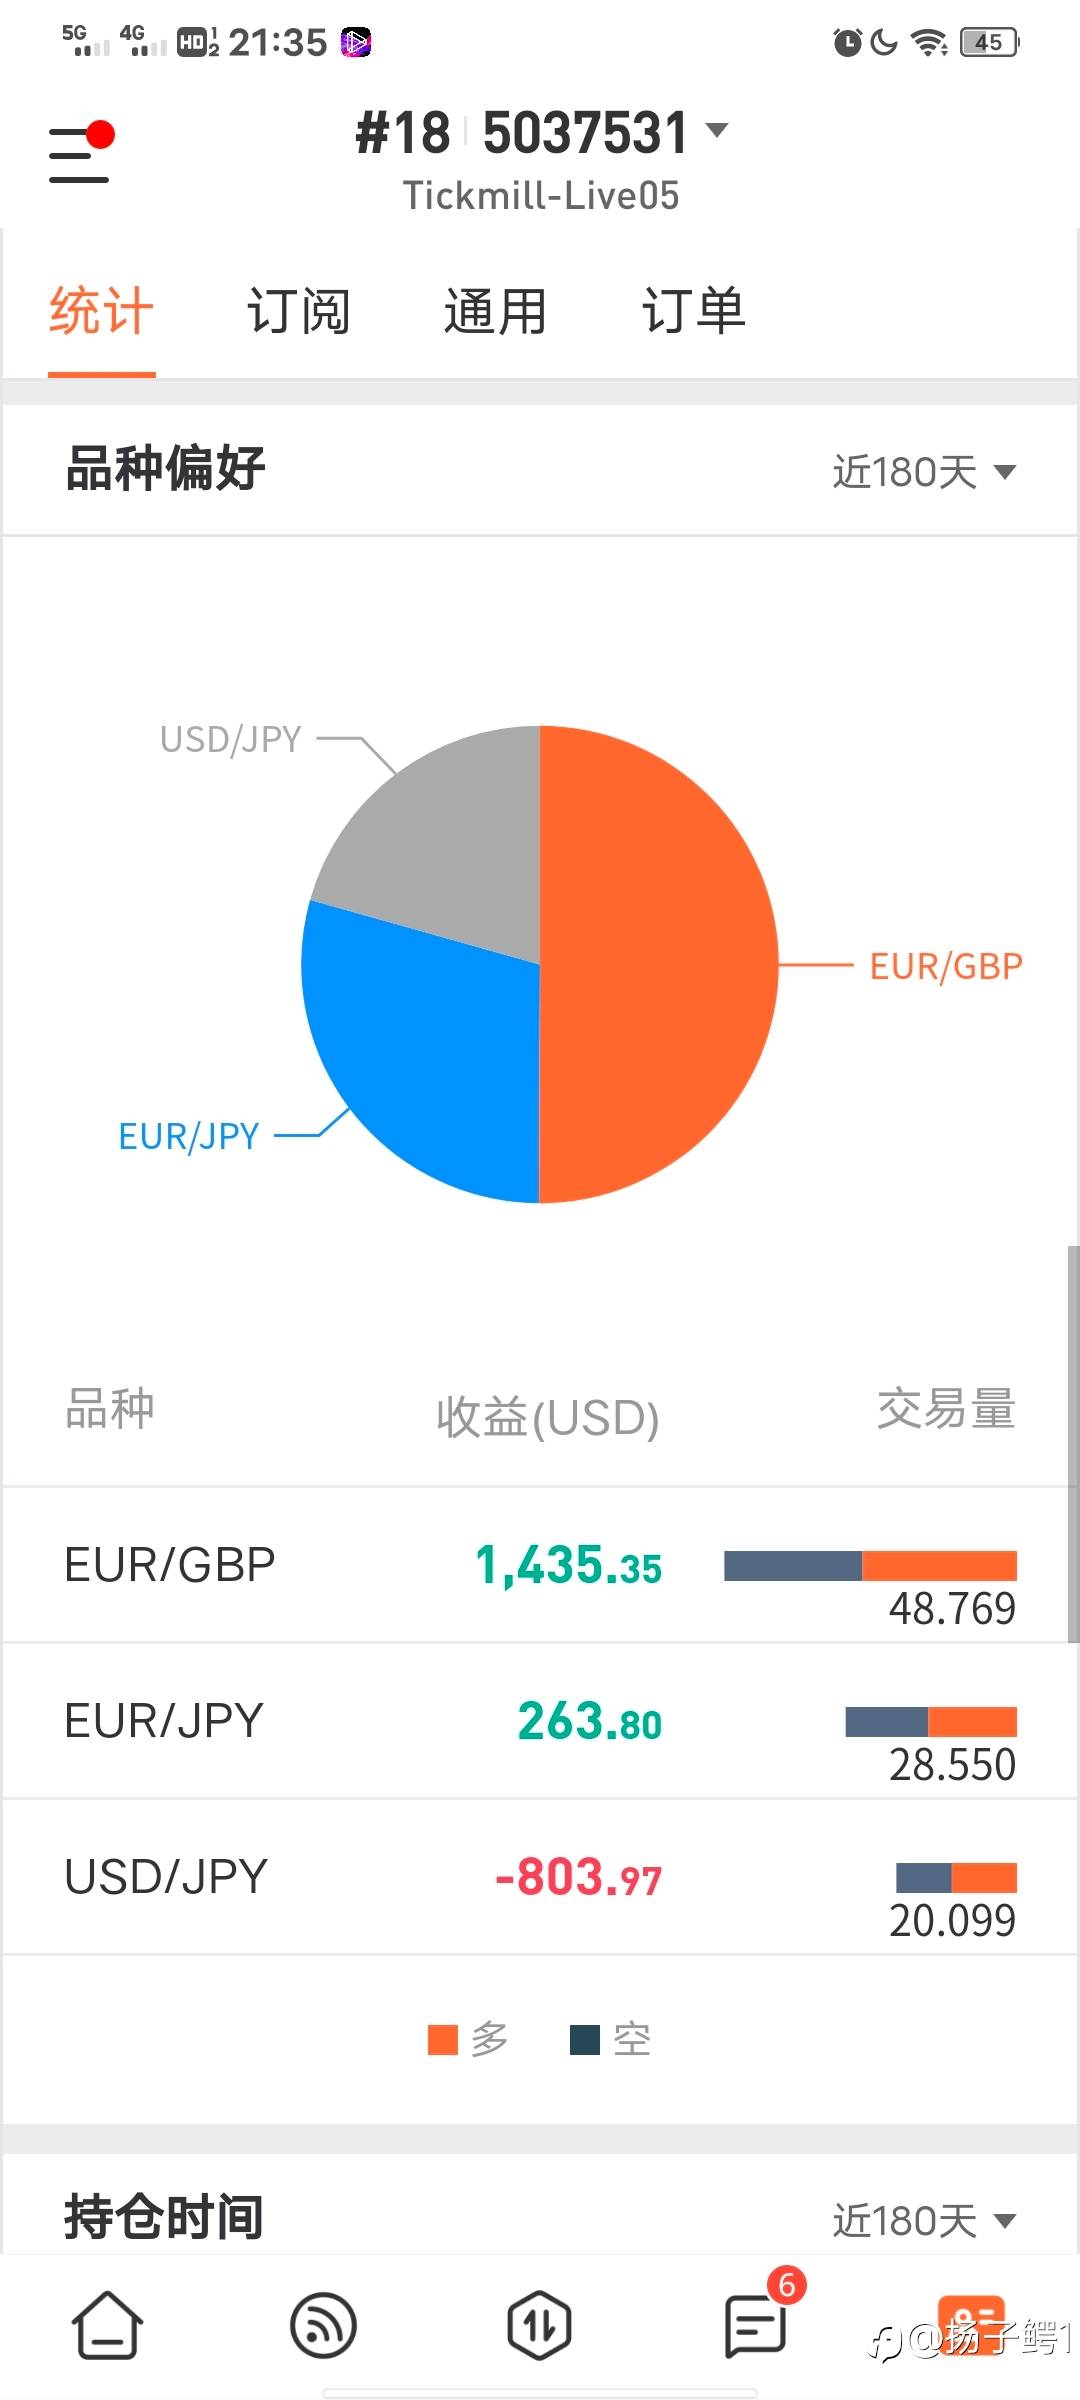Switch to the 通用 tab

click(x=495, y=311)
